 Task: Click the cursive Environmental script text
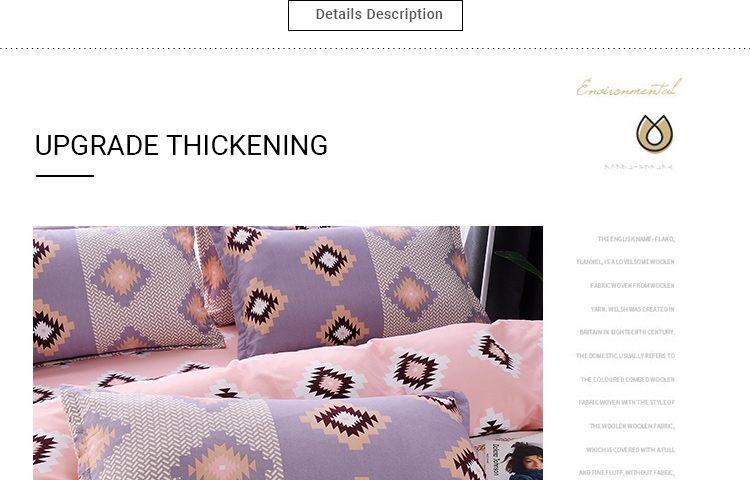tap(629, 88)
